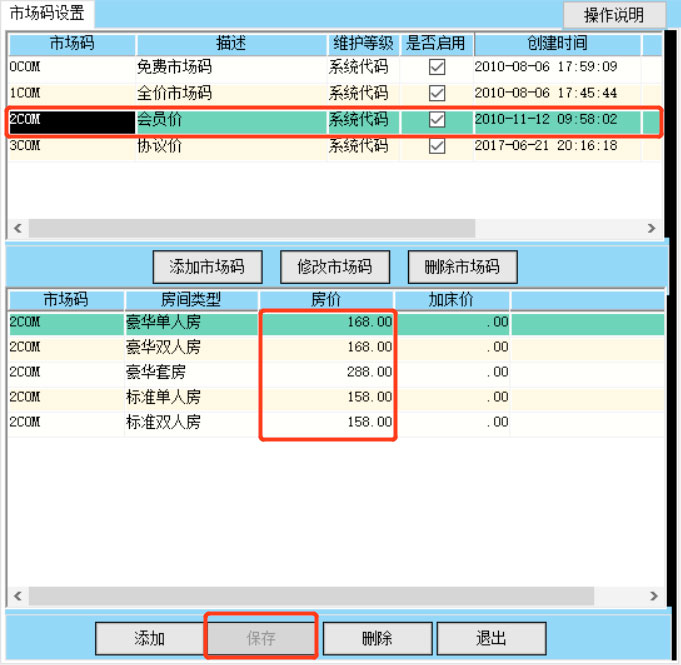The height and width of the screenshot is (665, 681).
Task: Click timestamp 2017-06-21 20:16:18
Action: click(546, 146)
